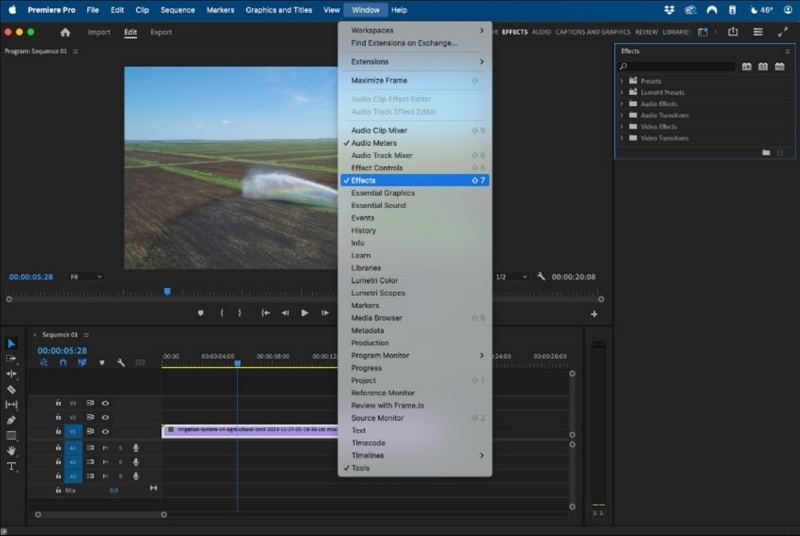Select the Ripple Edit tool
800x536 pixels.
11,374
